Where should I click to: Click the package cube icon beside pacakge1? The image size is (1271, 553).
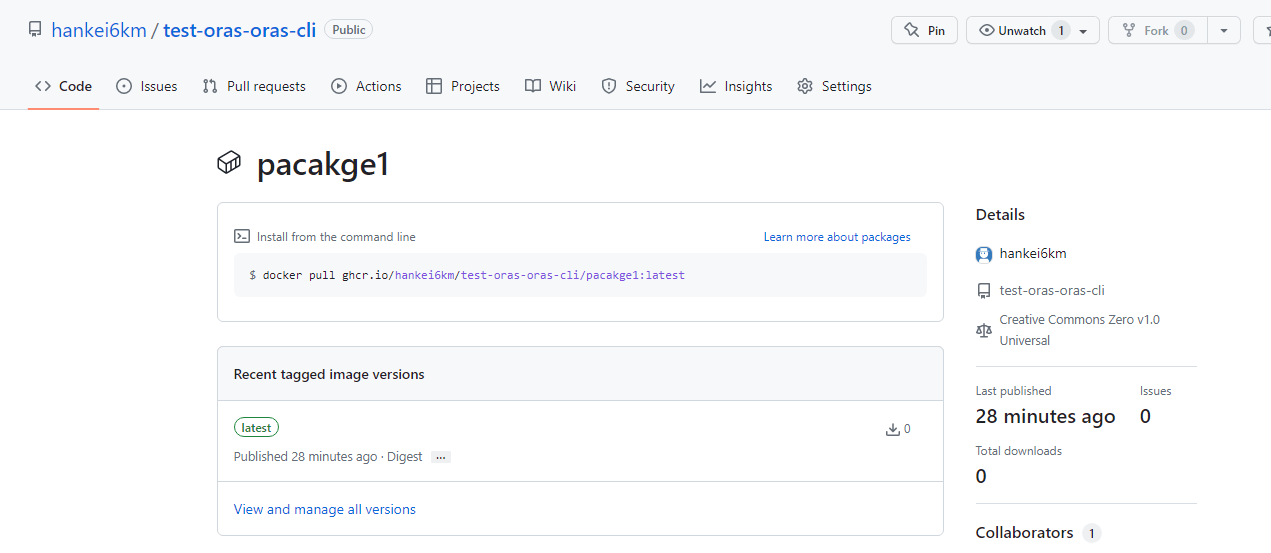(x=229, y=162)
